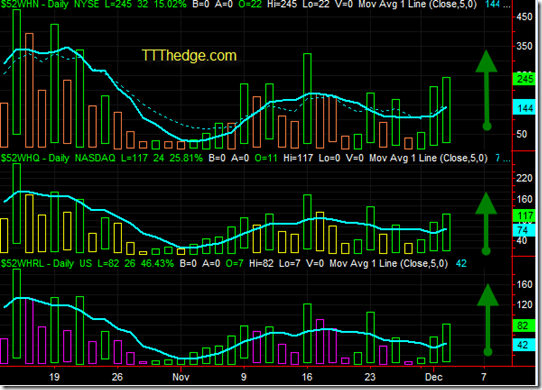Viewport: 542px width, 390px height.
Task: Click the Lo=22 value in top header
Action: tap(316, 4)
